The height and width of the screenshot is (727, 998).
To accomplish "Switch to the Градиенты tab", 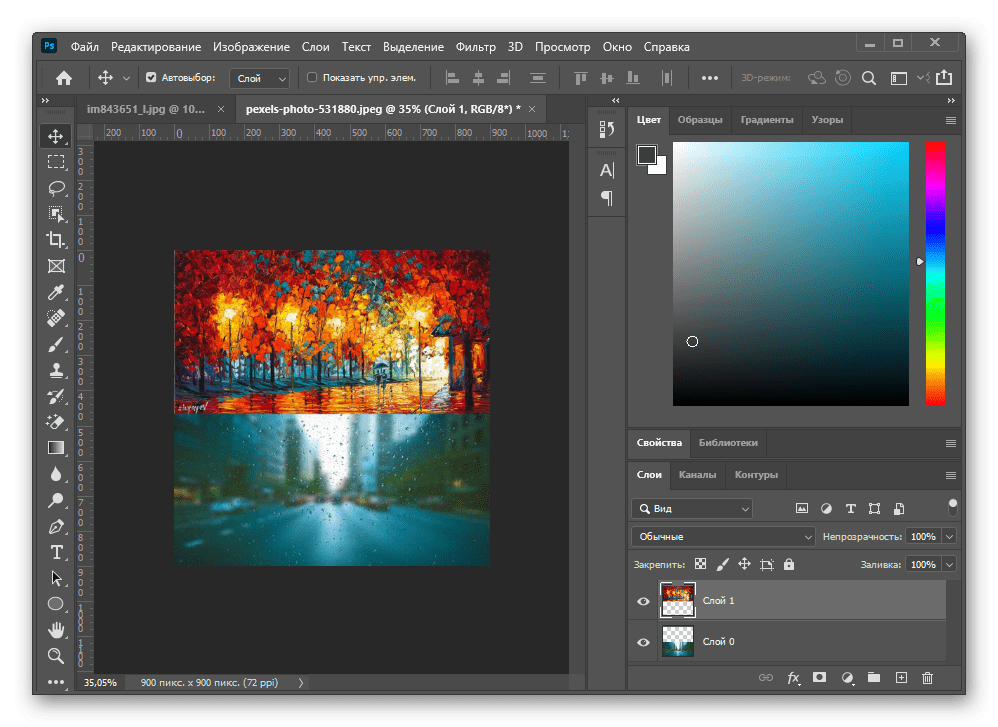I will click(767, 120).
